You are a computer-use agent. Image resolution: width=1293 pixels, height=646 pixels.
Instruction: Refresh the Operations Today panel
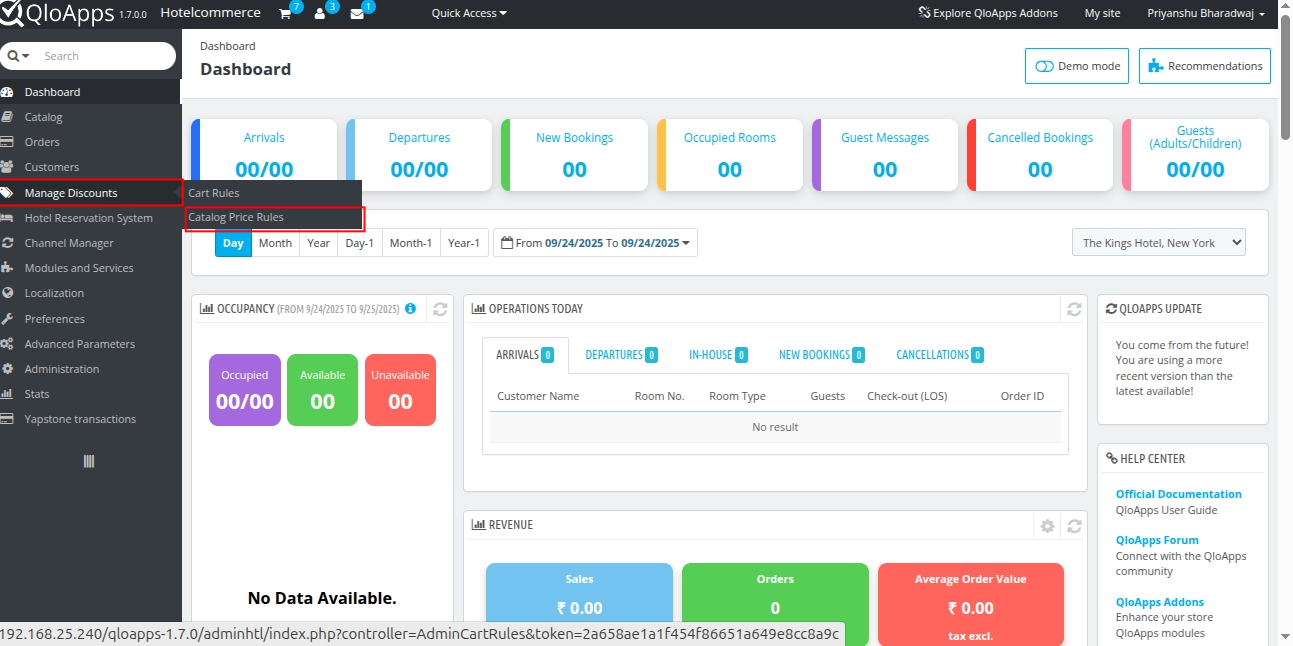point(1074,310)
